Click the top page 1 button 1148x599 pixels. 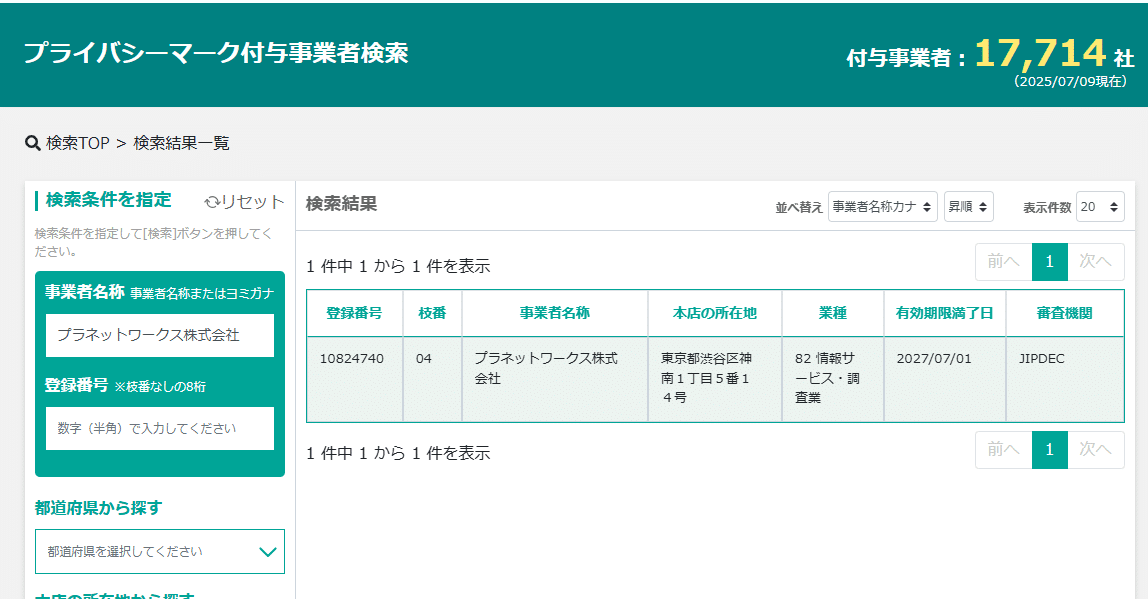1050,261
